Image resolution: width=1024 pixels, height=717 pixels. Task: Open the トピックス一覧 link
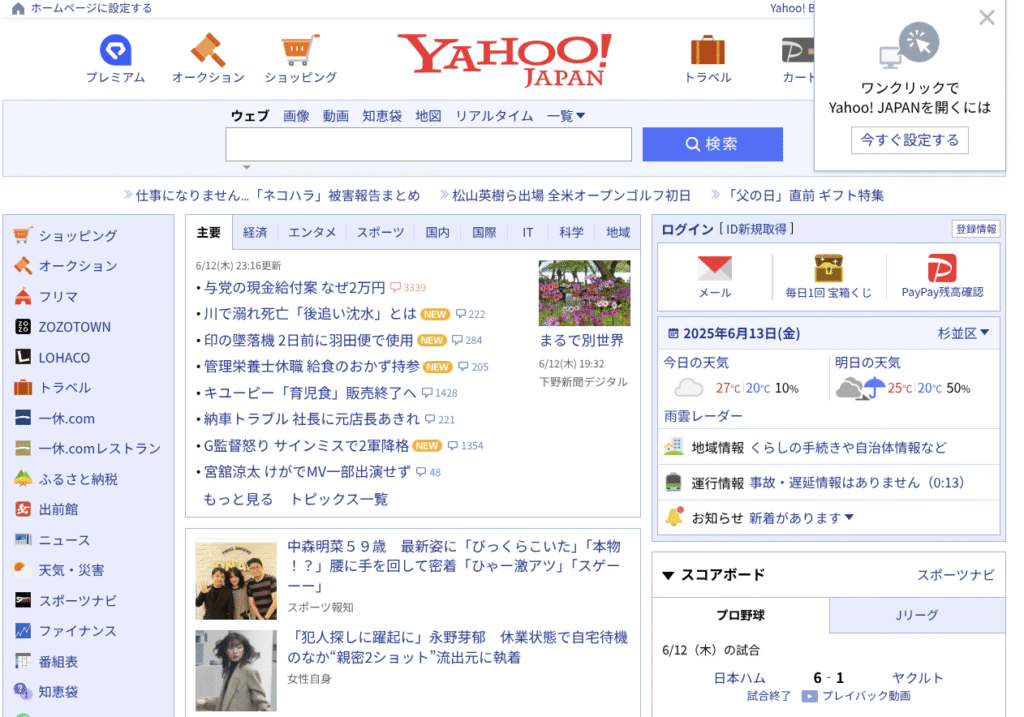click(339, 499)
